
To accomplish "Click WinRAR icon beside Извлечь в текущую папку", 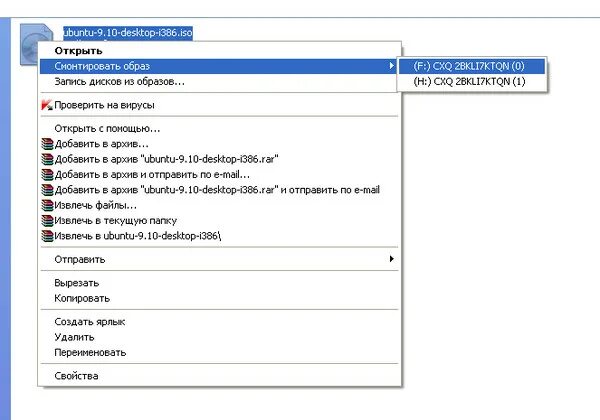I will click(x=47, y=220).
